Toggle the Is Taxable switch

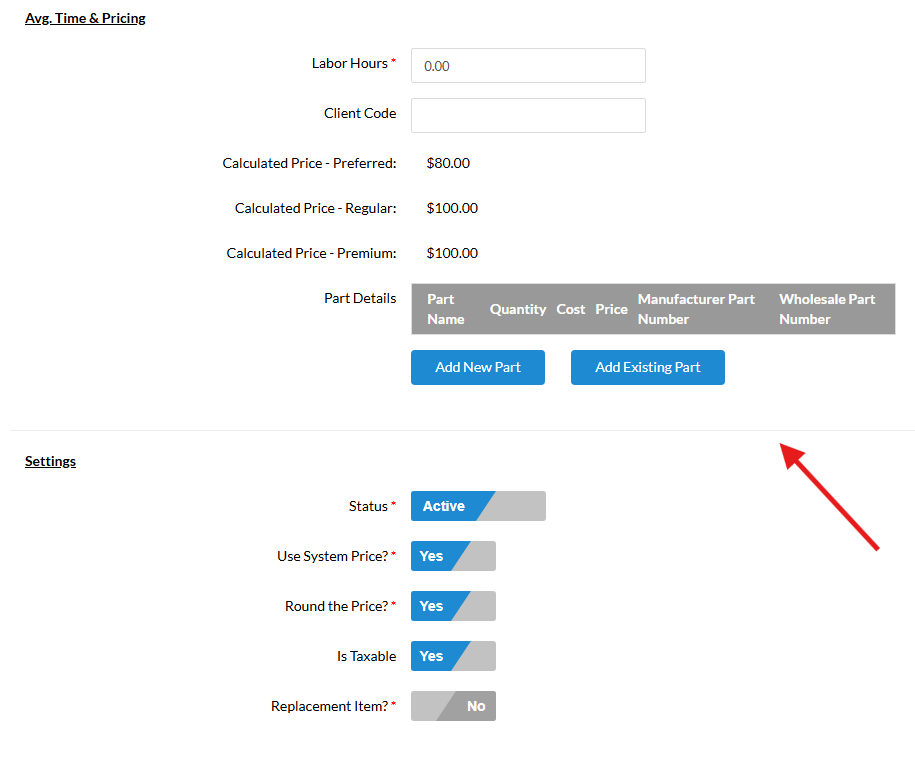[453, 656]
